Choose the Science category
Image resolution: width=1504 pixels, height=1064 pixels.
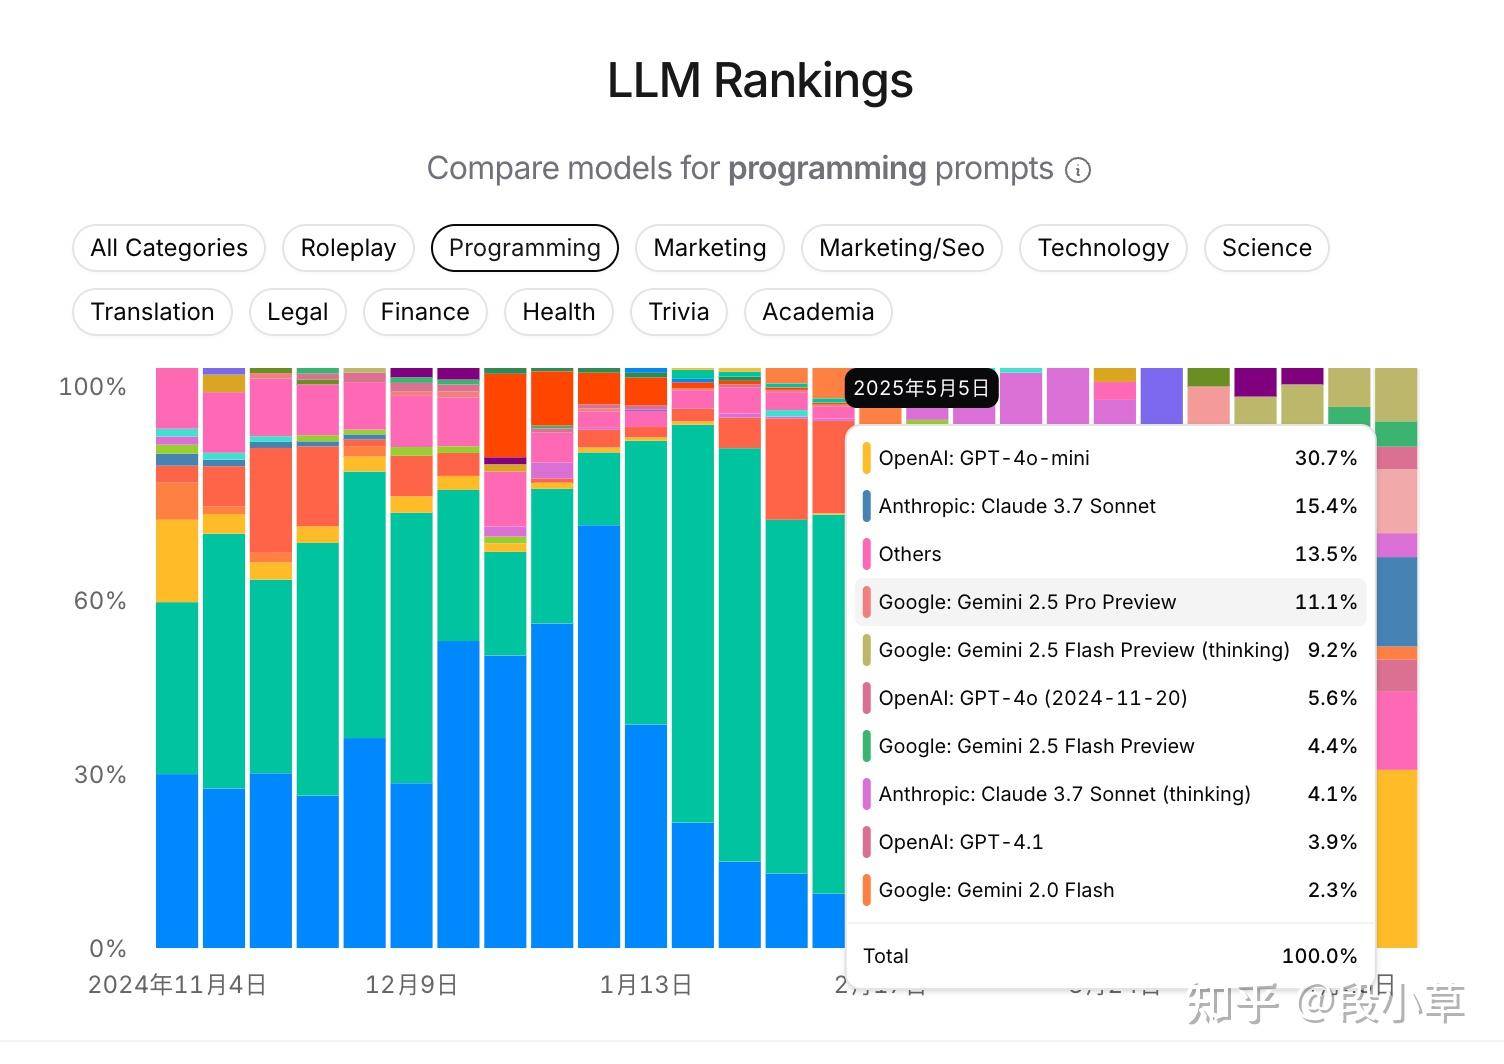point(1267,248)
